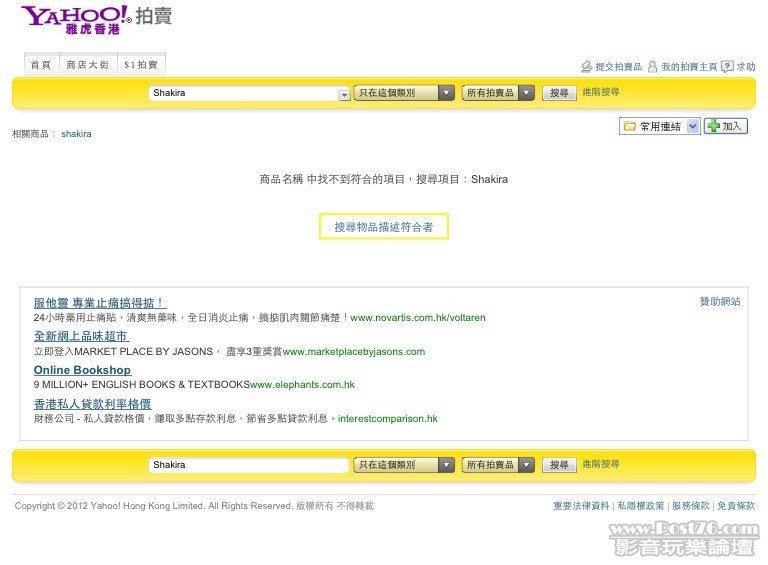The image size is (768, 565).
Task: Open 服務條款 footer link
Action: [690, 506]
